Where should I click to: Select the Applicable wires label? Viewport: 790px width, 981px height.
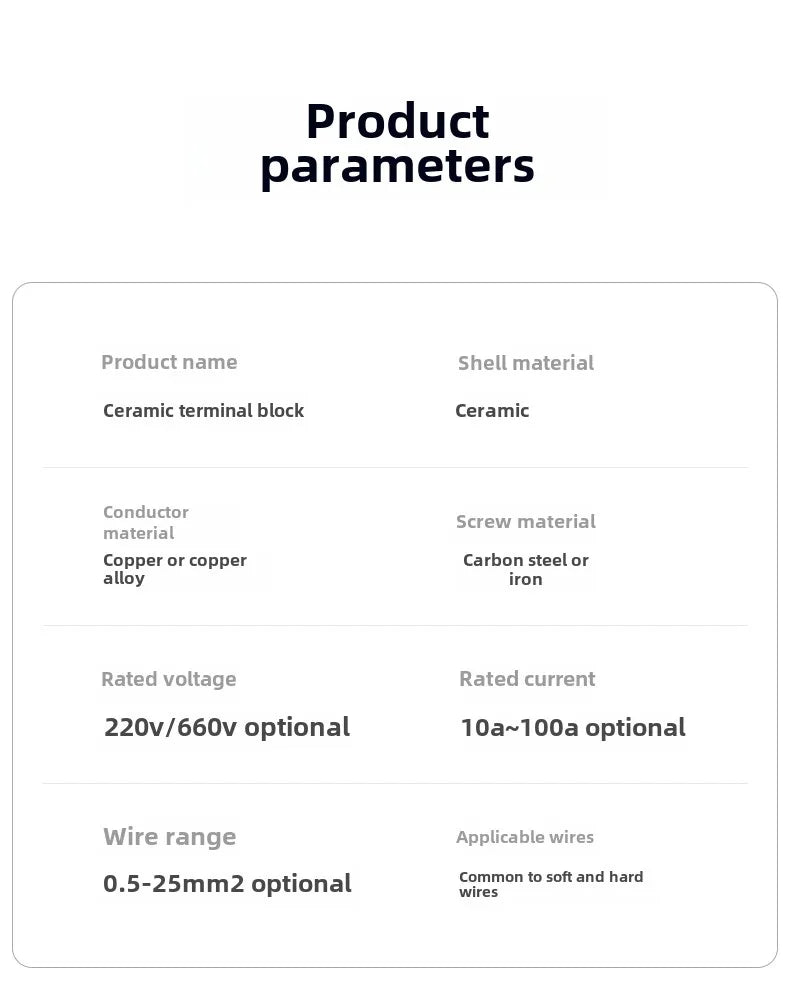(525, 837)
